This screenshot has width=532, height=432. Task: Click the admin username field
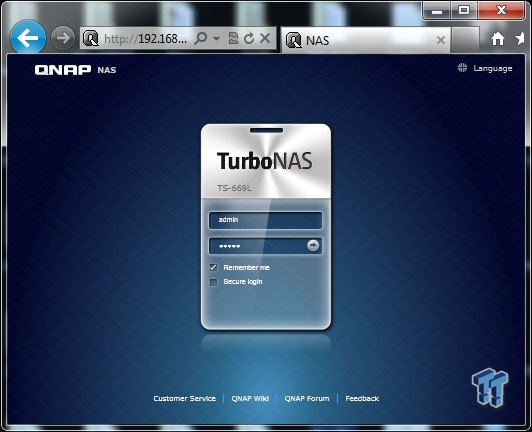tap(265, 220)
